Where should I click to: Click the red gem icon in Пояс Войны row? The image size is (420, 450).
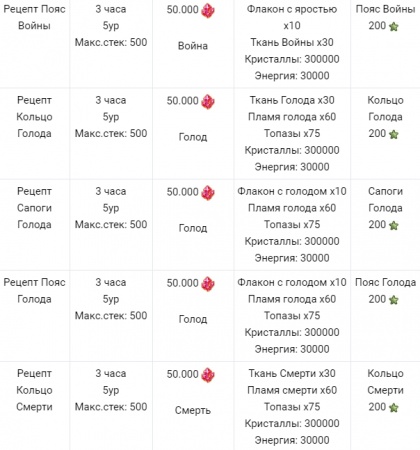point(208,11)
